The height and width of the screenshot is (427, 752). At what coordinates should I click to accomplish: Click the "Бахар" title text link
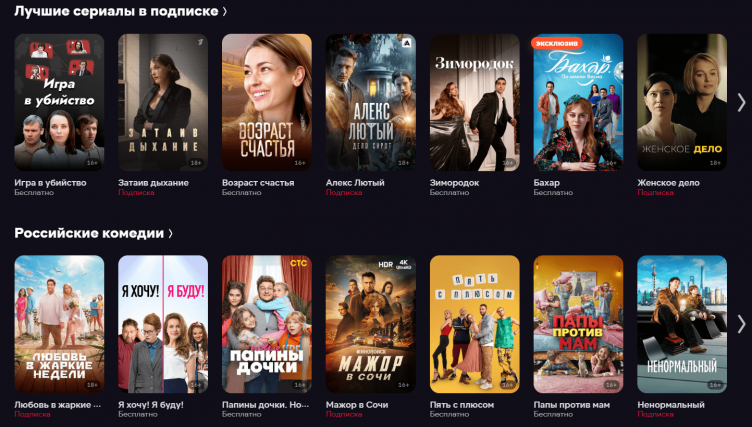(547, 183)
